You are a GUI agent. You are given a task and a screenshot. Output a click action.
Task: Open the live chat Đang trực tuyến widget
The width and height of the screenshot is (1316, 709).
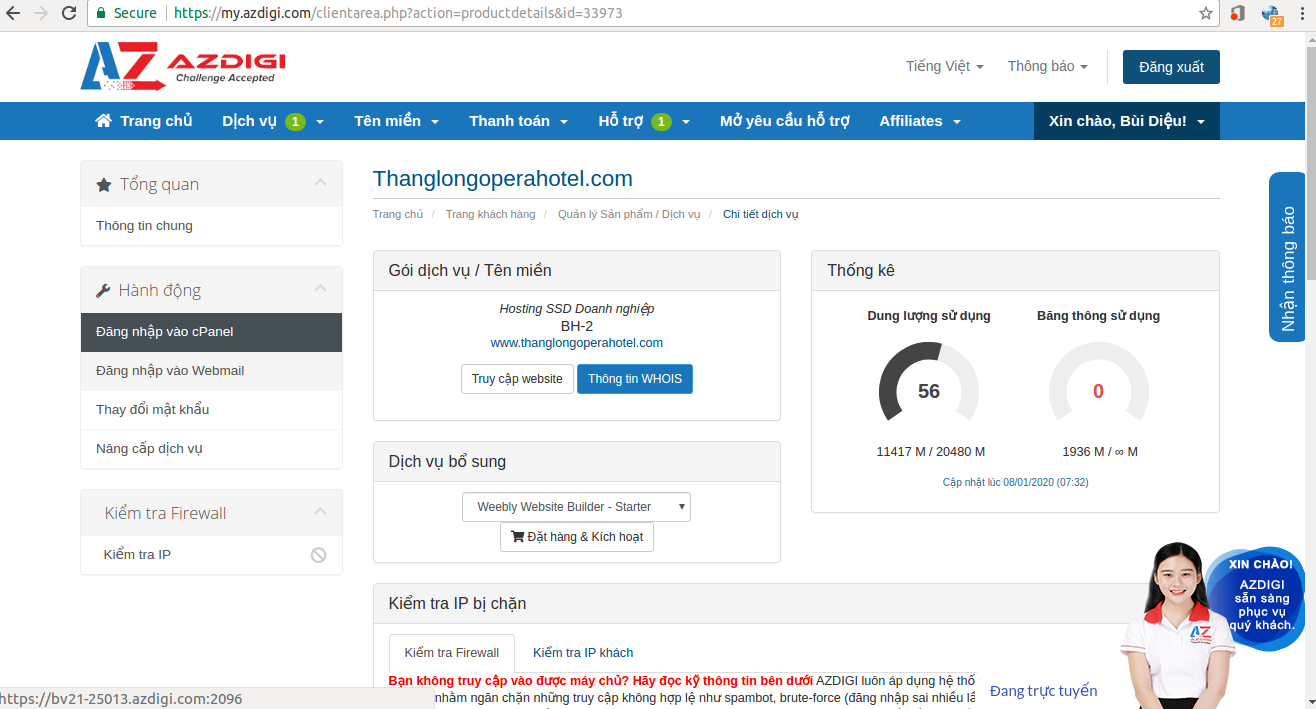point(1043,691)
